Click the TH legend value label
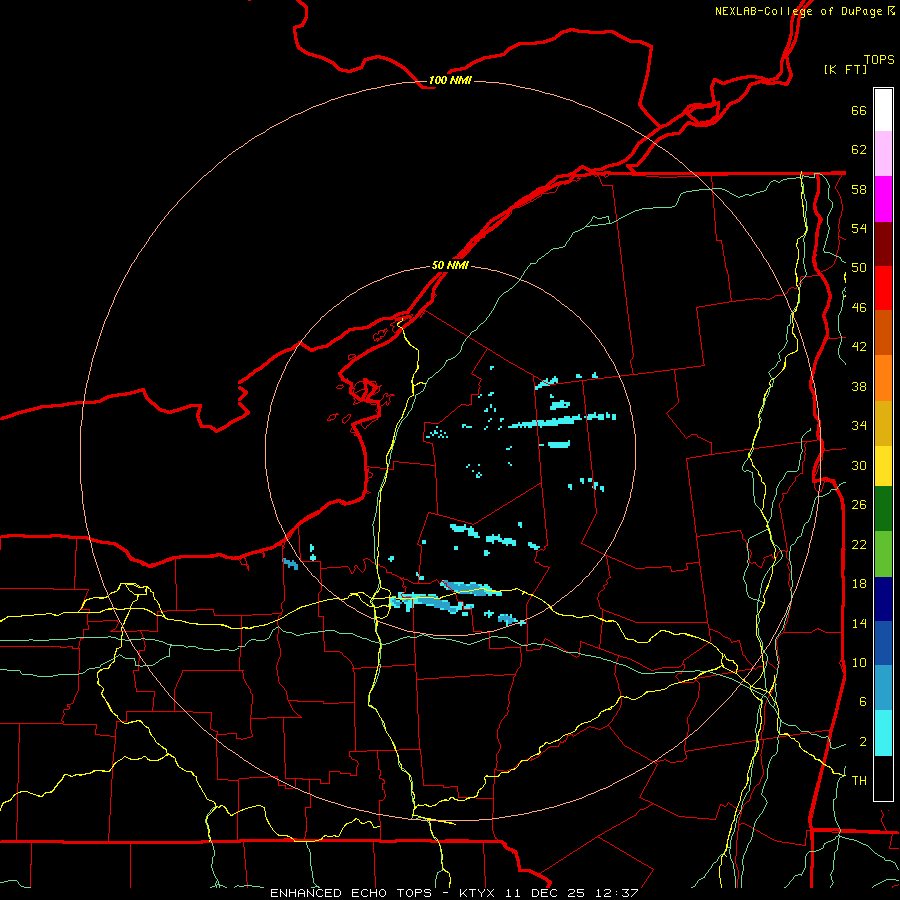The width and height of the screenshot is (900, 900). click(859, 780)
